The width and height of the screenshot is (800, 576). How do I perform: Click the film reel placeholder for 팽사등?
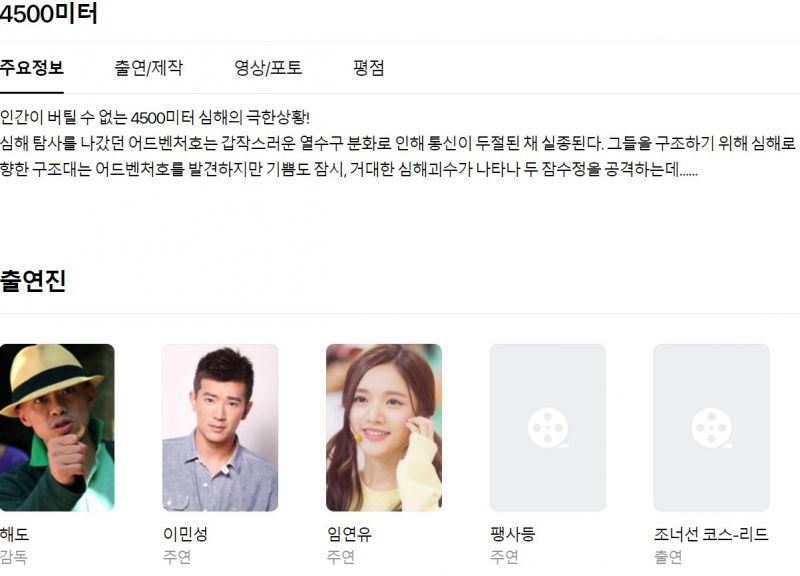[547, 428]
